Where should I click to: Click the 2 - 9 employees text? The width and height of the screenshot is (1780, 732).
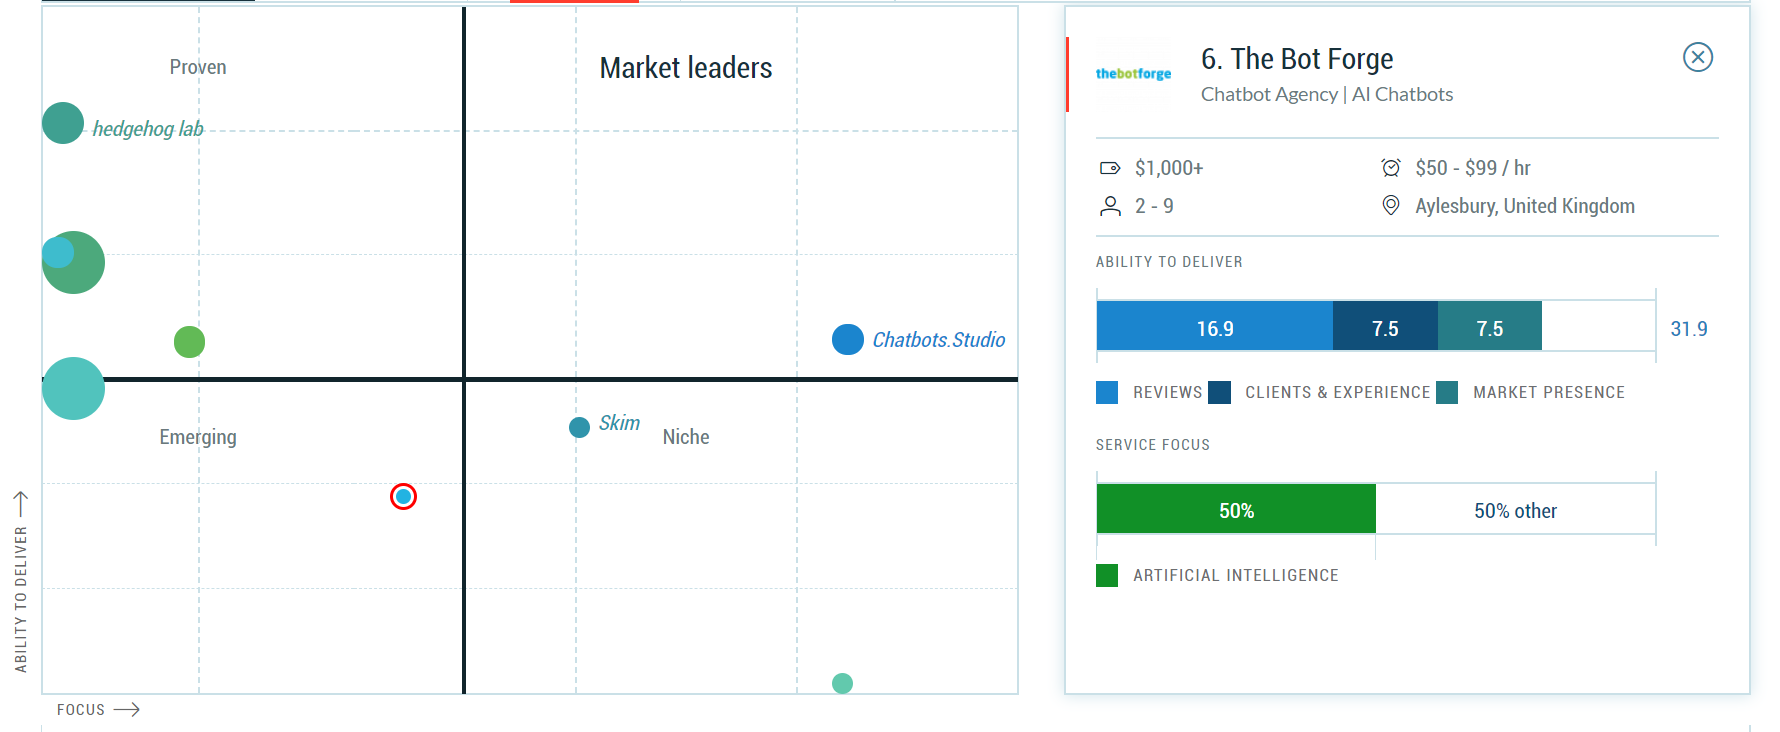(1154, 206)
